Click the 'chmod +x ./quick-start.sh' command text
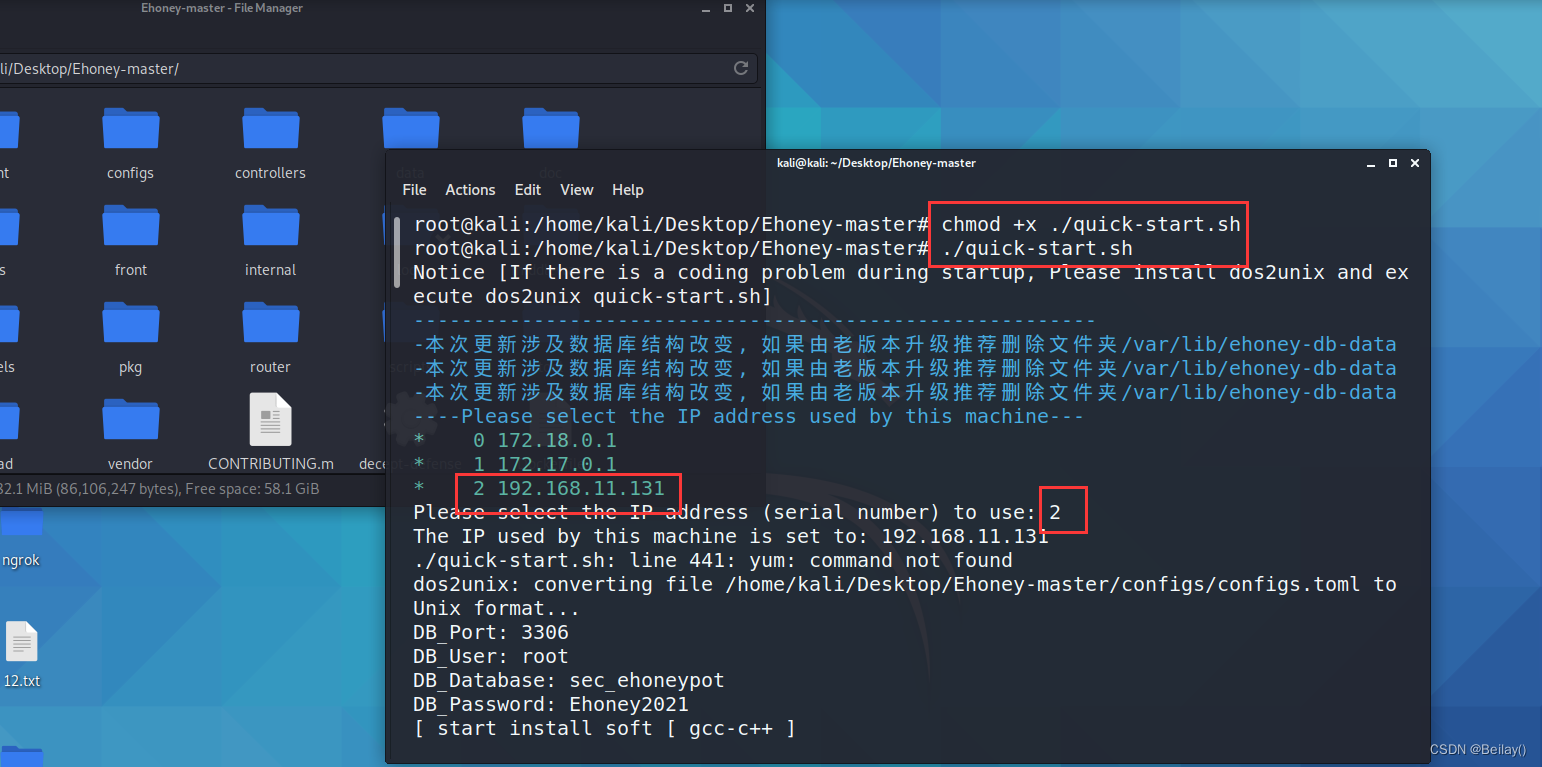The height and width of the screenshot is (767, 1542). pos(1091,224)
